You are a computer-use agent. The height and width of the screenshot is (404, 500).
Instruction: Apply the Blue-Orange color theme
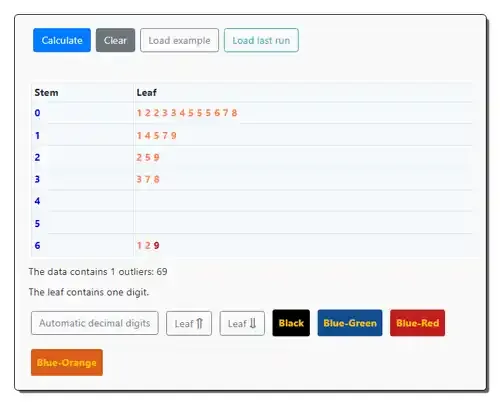67,362
